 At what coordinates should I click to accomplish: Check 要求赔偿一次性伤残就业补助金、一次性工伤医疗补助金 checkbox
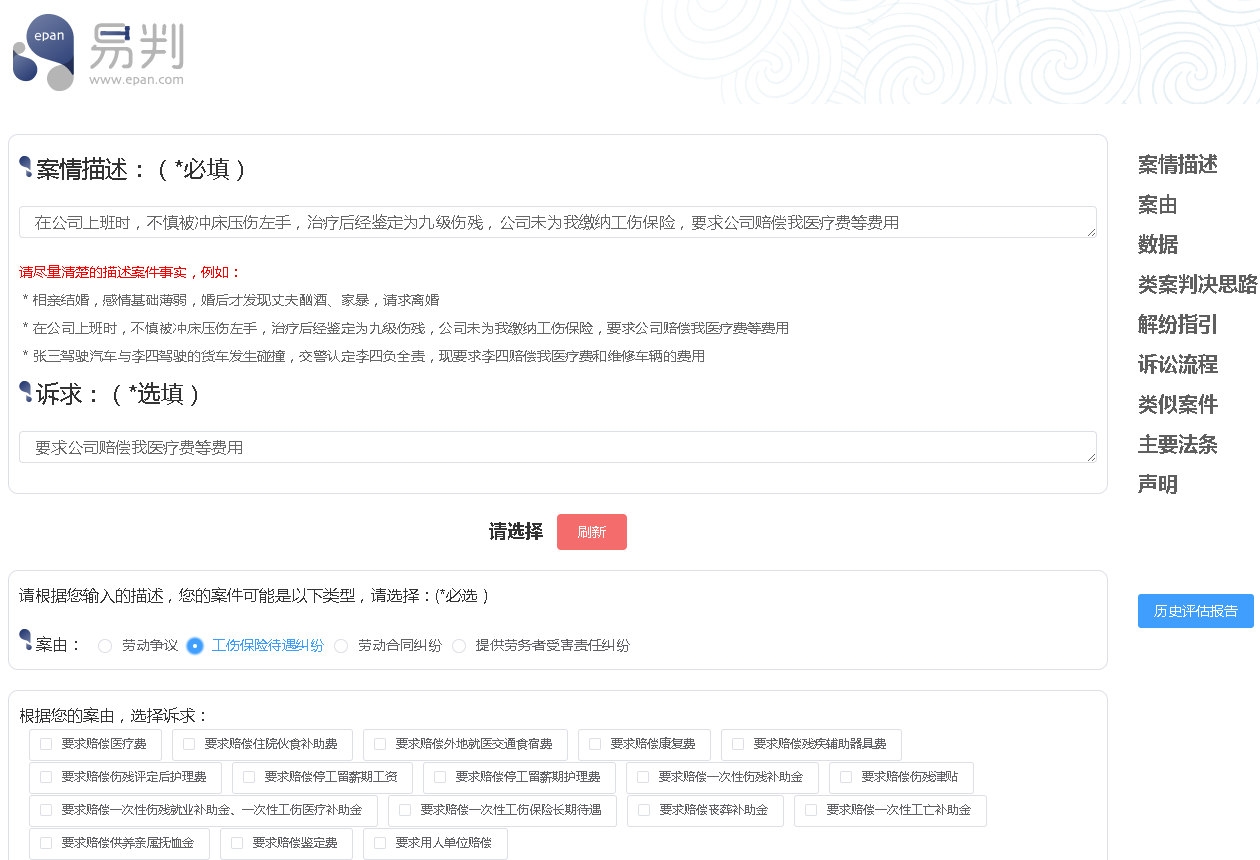(x=46, y=810)
